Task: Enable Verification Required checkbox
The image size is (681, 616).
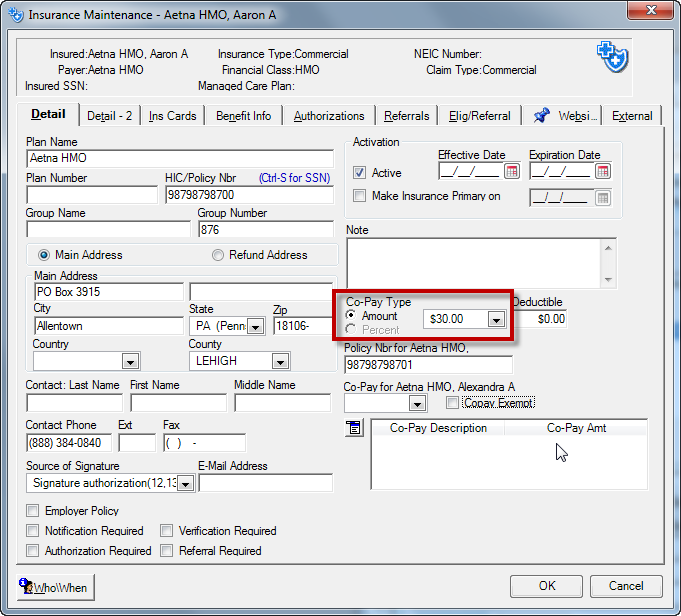Action: pos(166,530)
